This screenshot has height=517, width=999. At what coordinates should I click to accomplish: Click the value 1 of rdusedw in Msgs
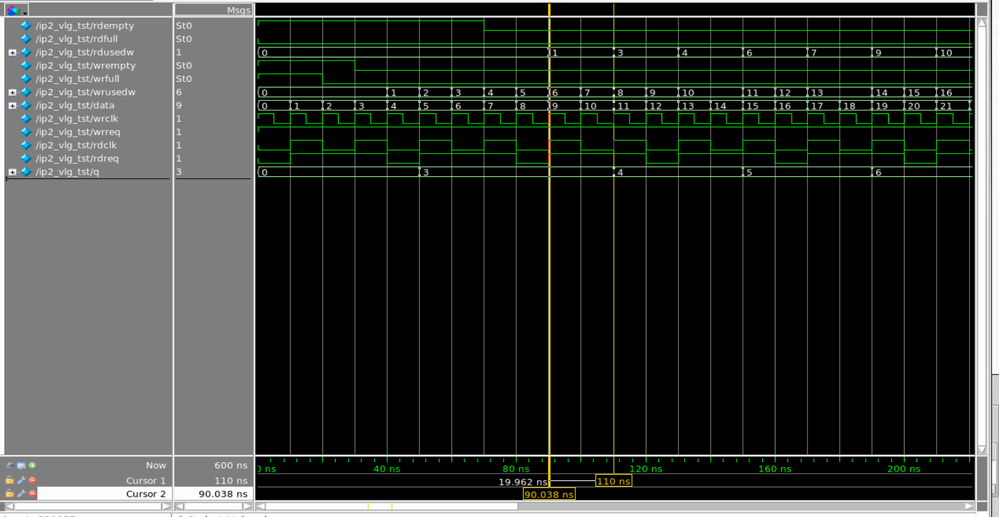[x=179, y=52]
